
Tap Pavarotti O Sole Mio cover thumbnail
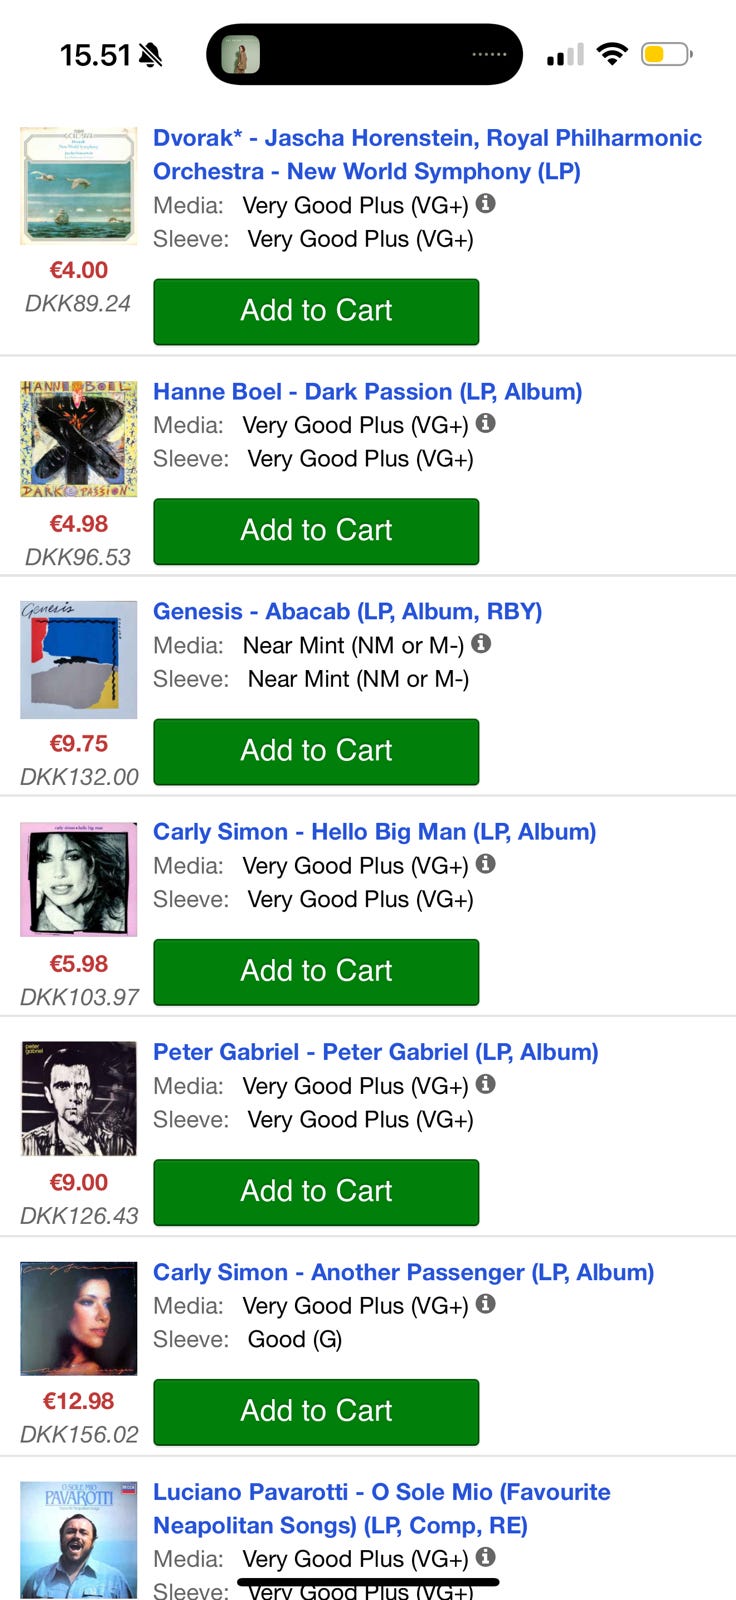point(79,1538)
